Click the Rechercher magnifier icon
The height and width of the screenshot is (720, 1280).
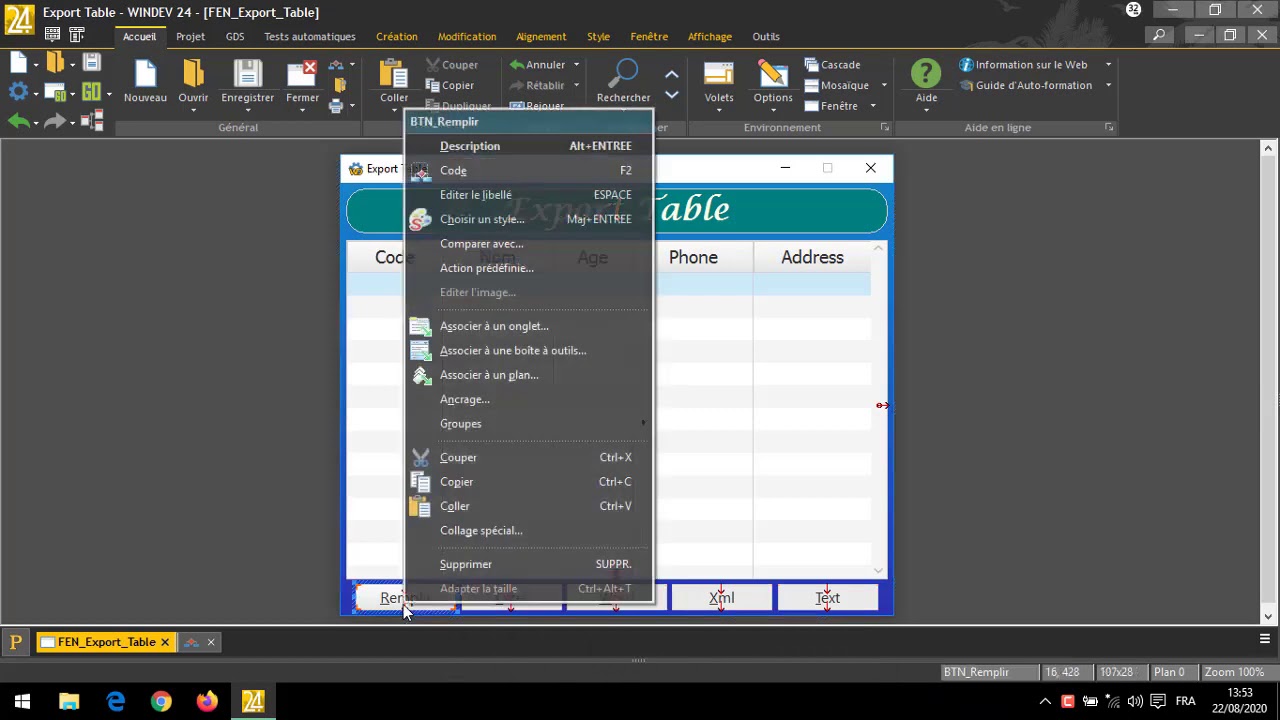(x=623, y=74)
